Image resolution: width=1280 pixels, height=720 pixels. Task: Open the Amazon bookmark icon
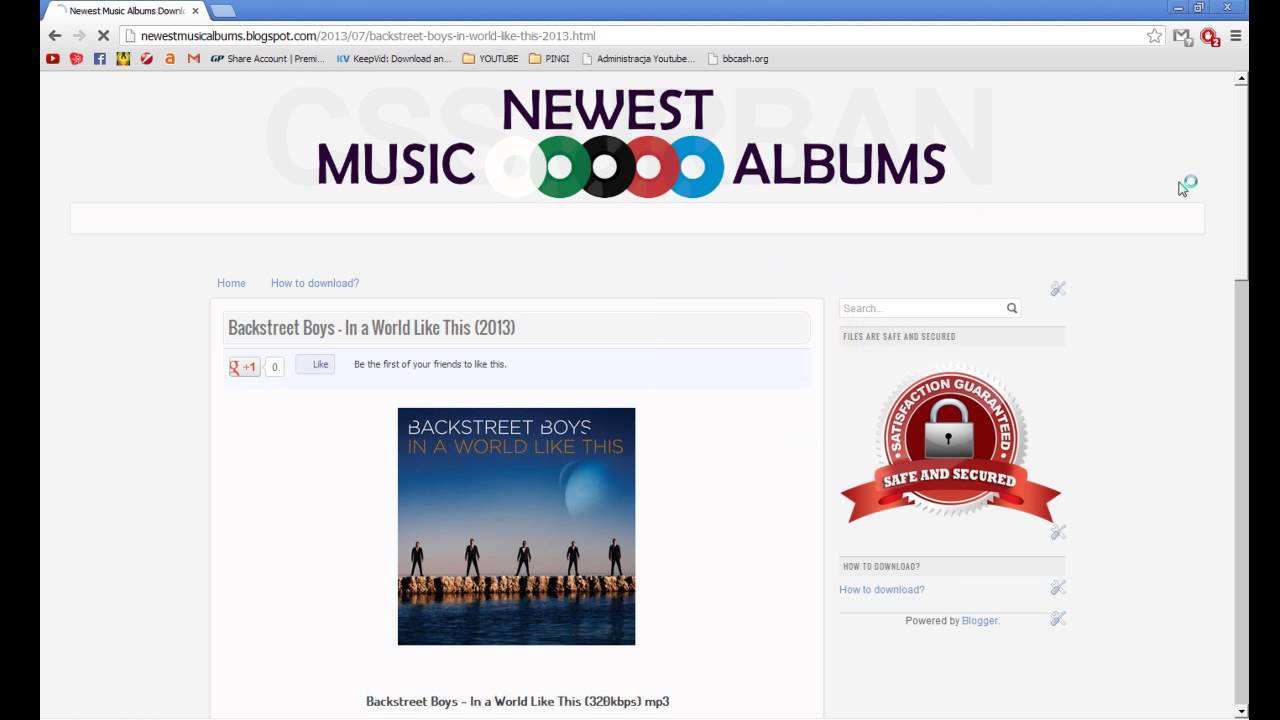(170, 59)
